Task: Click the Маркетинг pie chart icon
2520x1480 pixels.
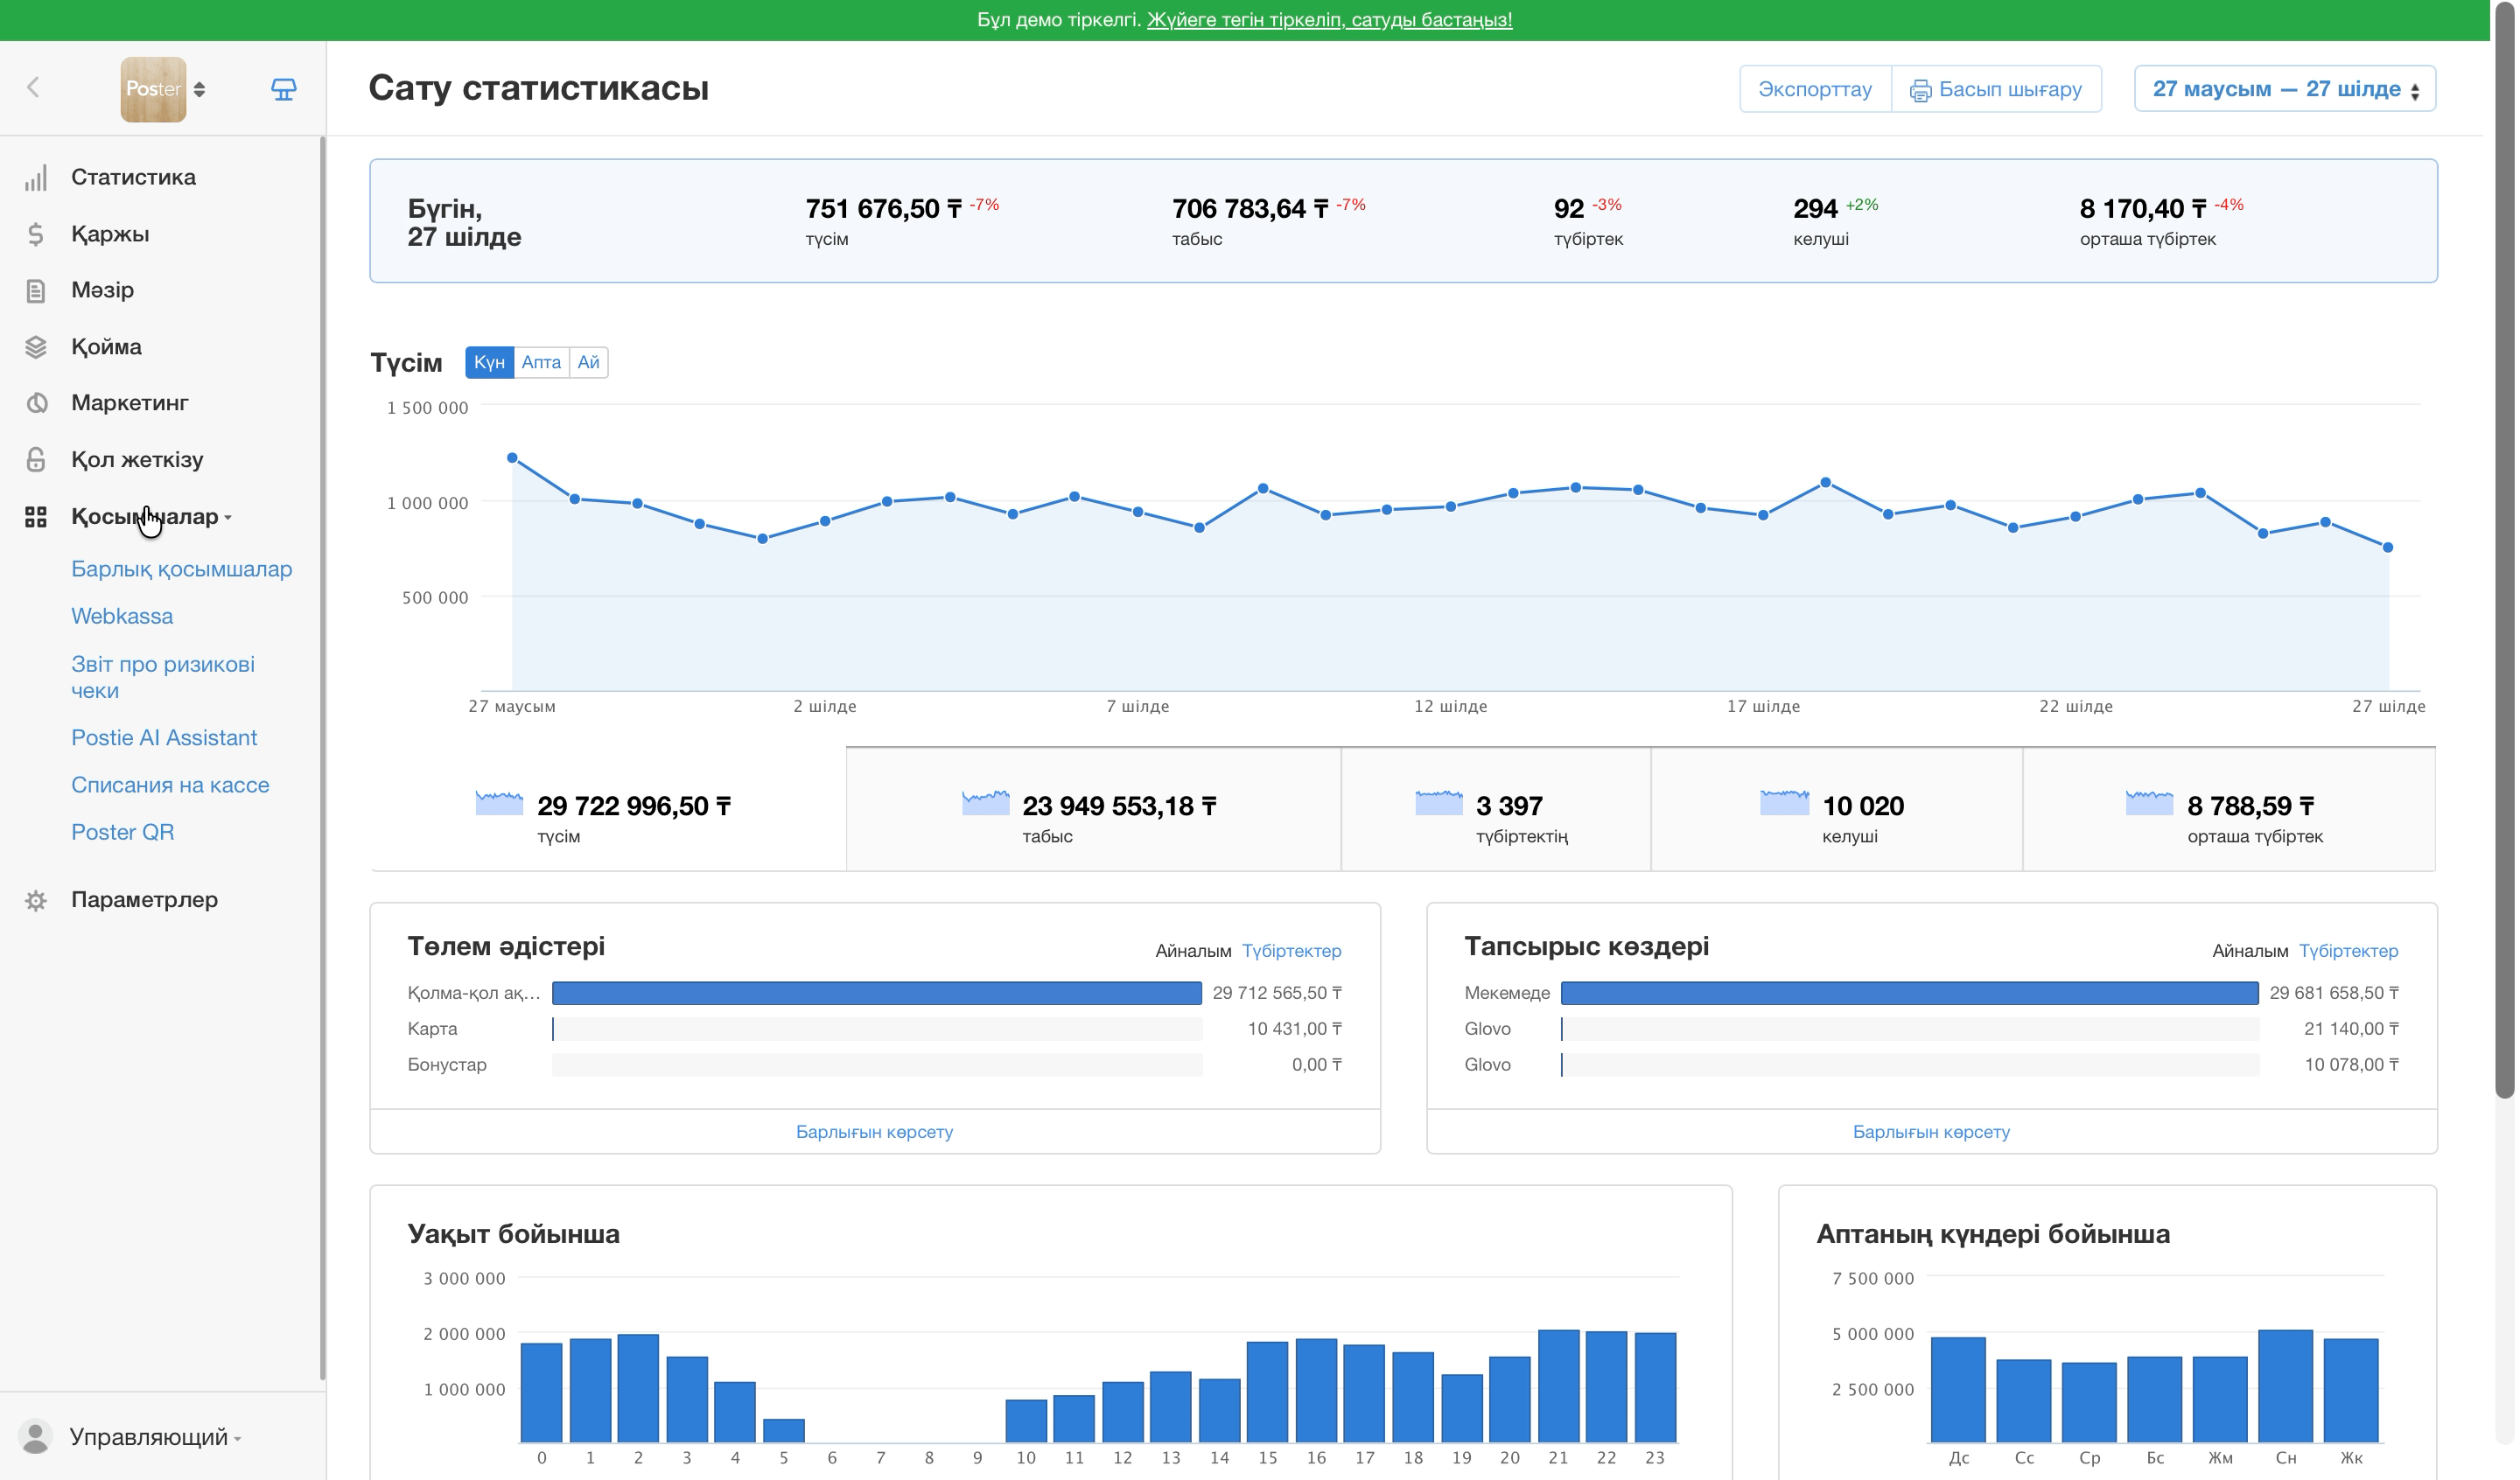Action: (36, 403)
